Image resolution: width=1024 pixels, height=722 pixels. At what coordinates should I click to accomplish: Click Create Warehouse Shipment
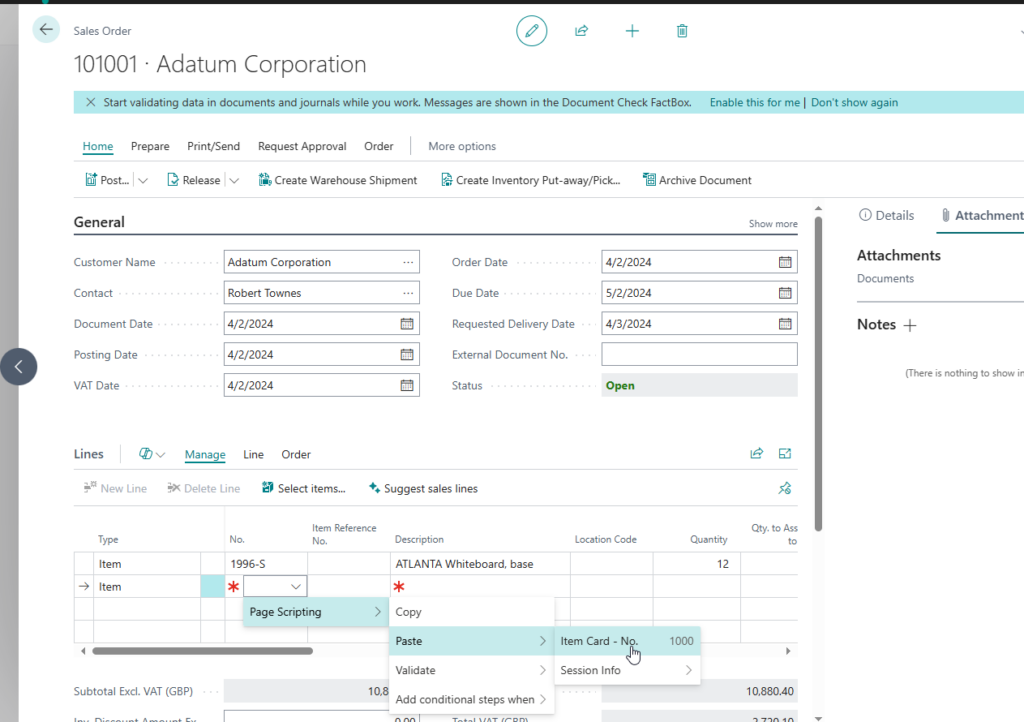pyautogui.click(x=338, y=180)
